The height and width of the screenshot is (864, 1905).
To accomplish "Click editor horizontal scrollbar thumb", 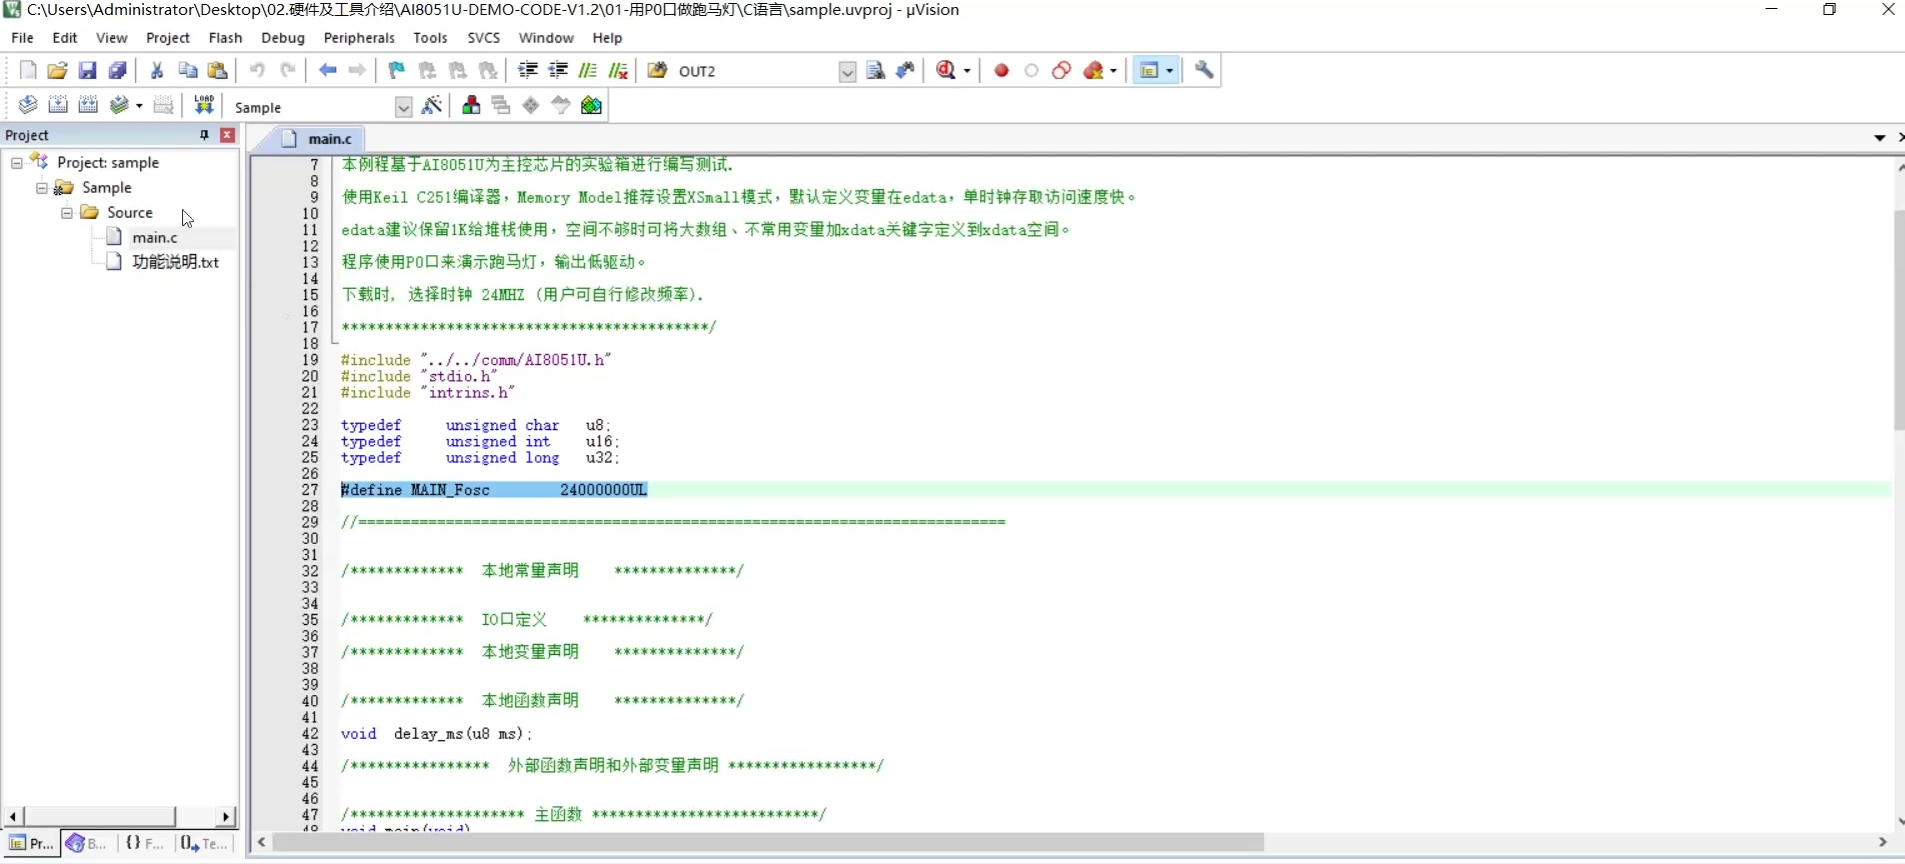I will click(768, 843).
